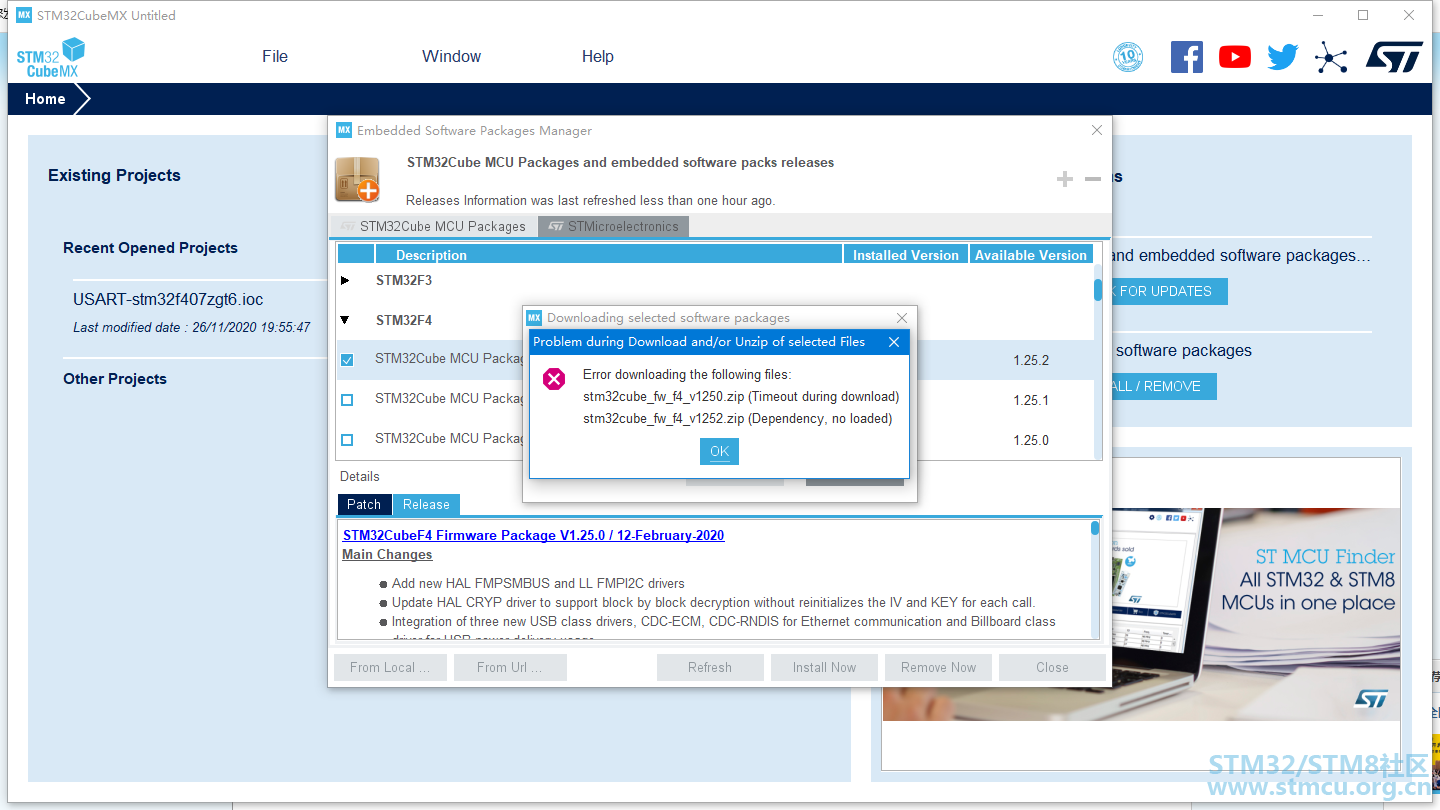The image size is (1440, 810).
Task: Click the Close button in packages manager
Action: [x=1052, y=667]
